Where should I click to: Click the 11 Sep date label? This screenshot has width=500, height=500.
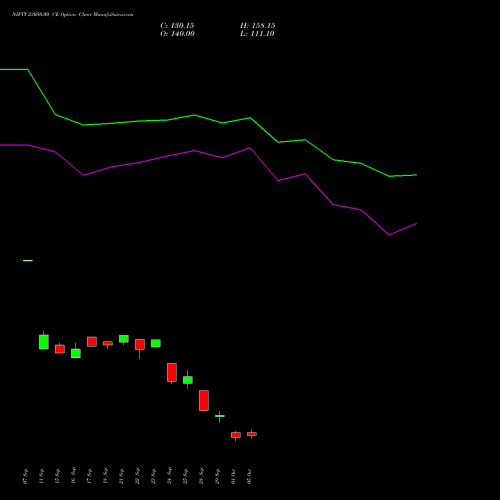click(x=42, y=476)
